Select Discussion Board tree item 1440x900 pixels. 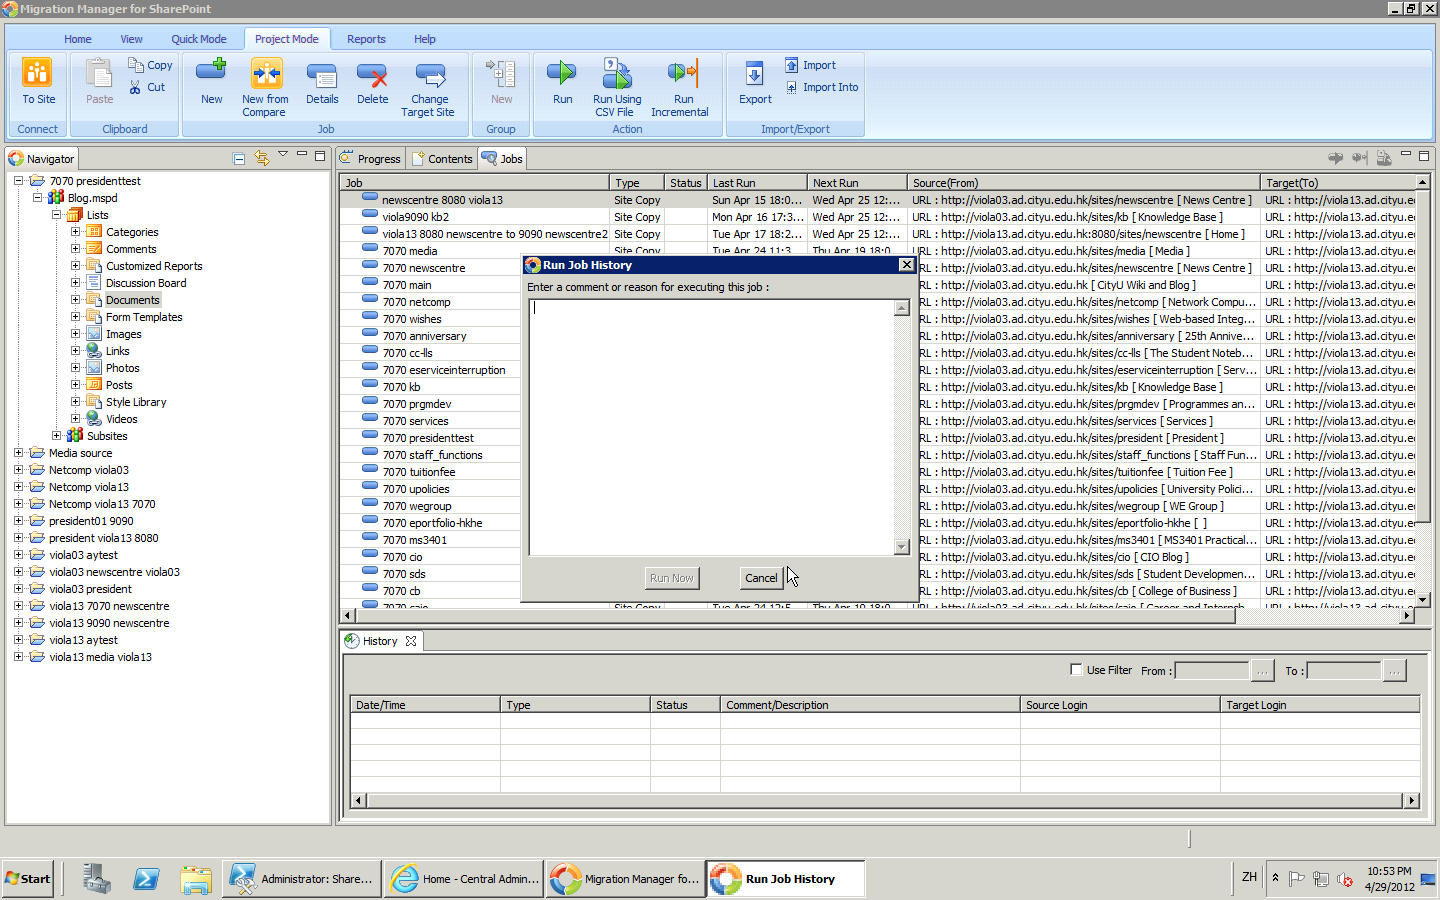[146, 283]
